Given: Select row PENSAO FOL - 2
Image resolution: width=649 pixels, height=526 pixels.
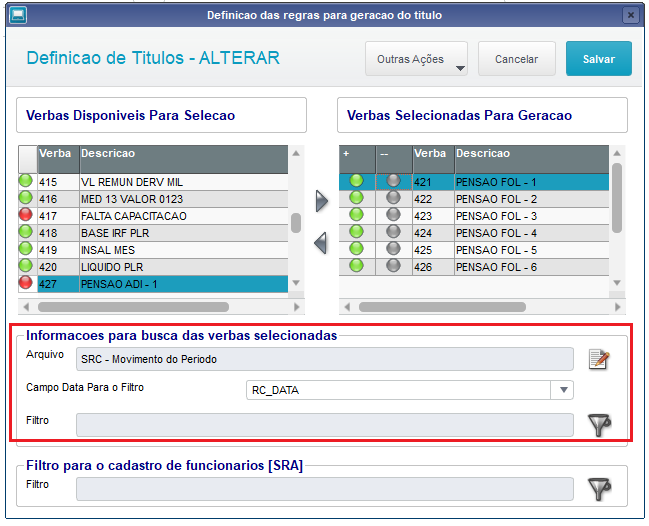Looking at the screenshot, I should [x=474, y=199].
